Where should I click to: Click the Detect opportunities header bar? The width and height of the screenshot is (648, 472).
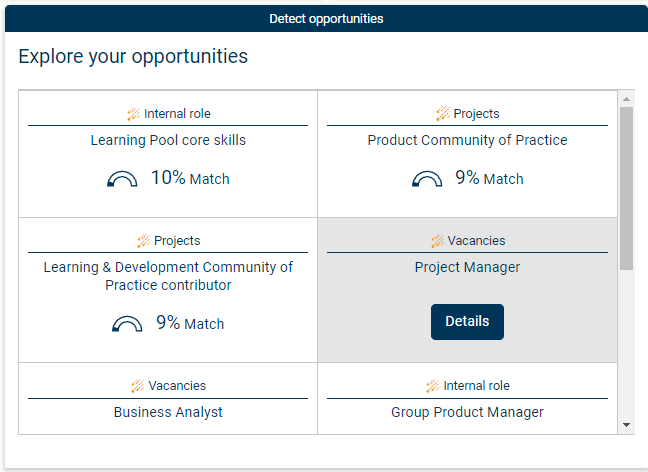pyautogui.click(x=325, y=18)
